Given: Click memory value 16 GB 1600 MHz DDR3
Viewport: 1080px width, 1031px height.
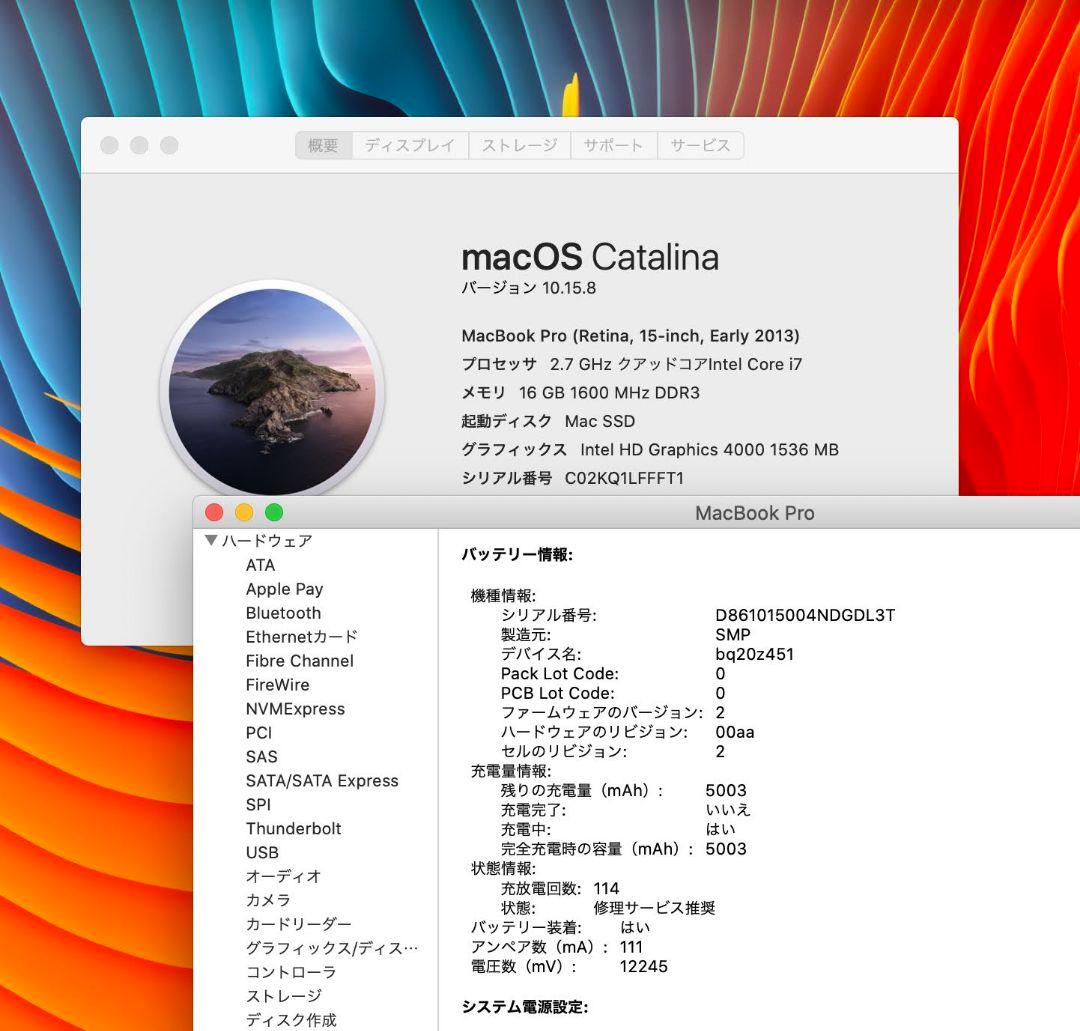Looking at the screenshot, I should tap(609, 393).
